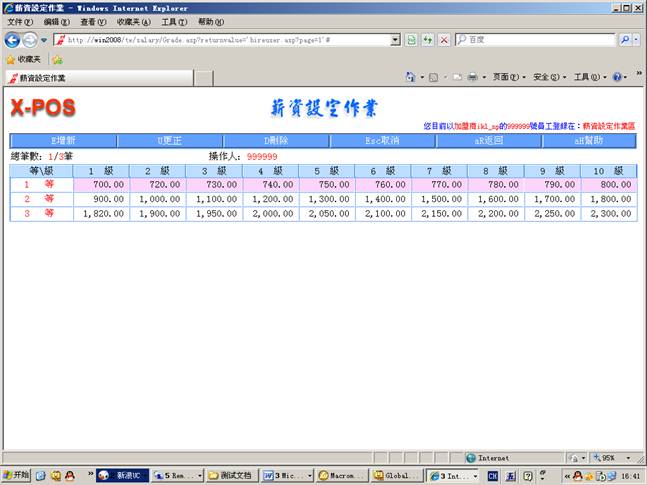Click the Print icon in command bar

(x=473, y=77)
